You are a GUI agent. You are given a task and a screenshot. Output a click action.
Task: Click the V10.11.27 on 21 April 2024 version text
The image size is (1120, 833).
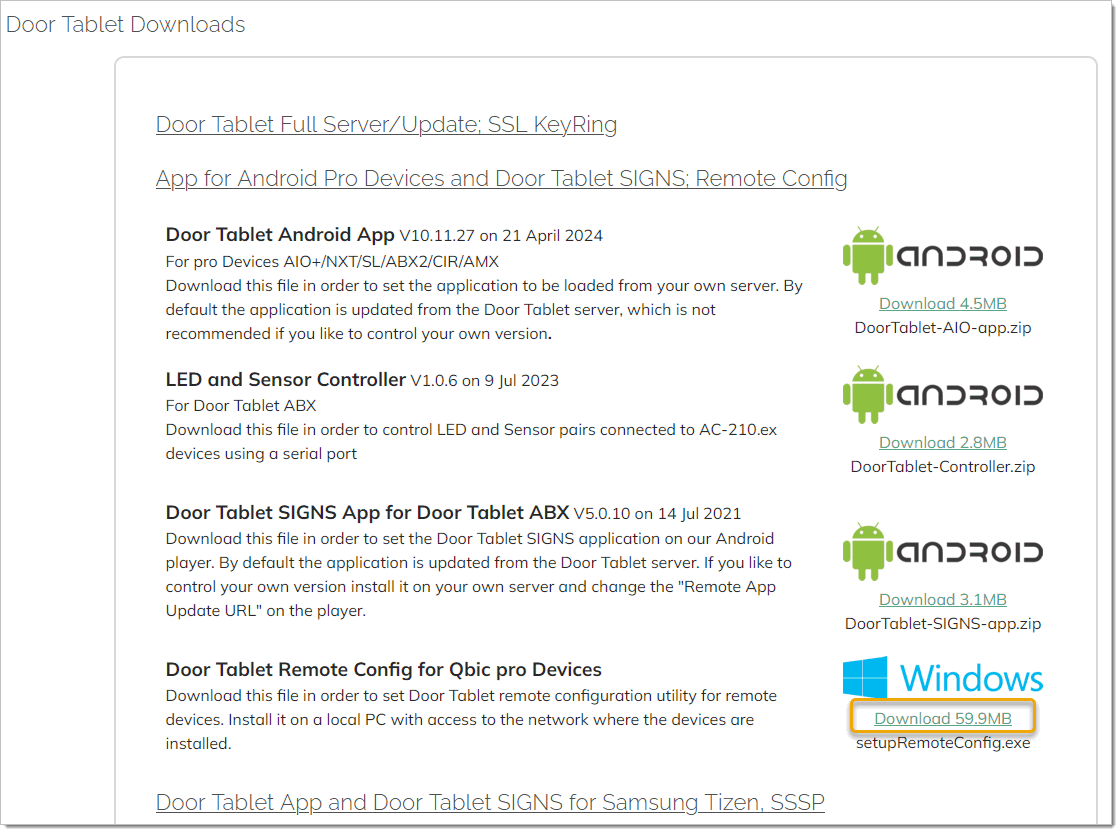501,236
